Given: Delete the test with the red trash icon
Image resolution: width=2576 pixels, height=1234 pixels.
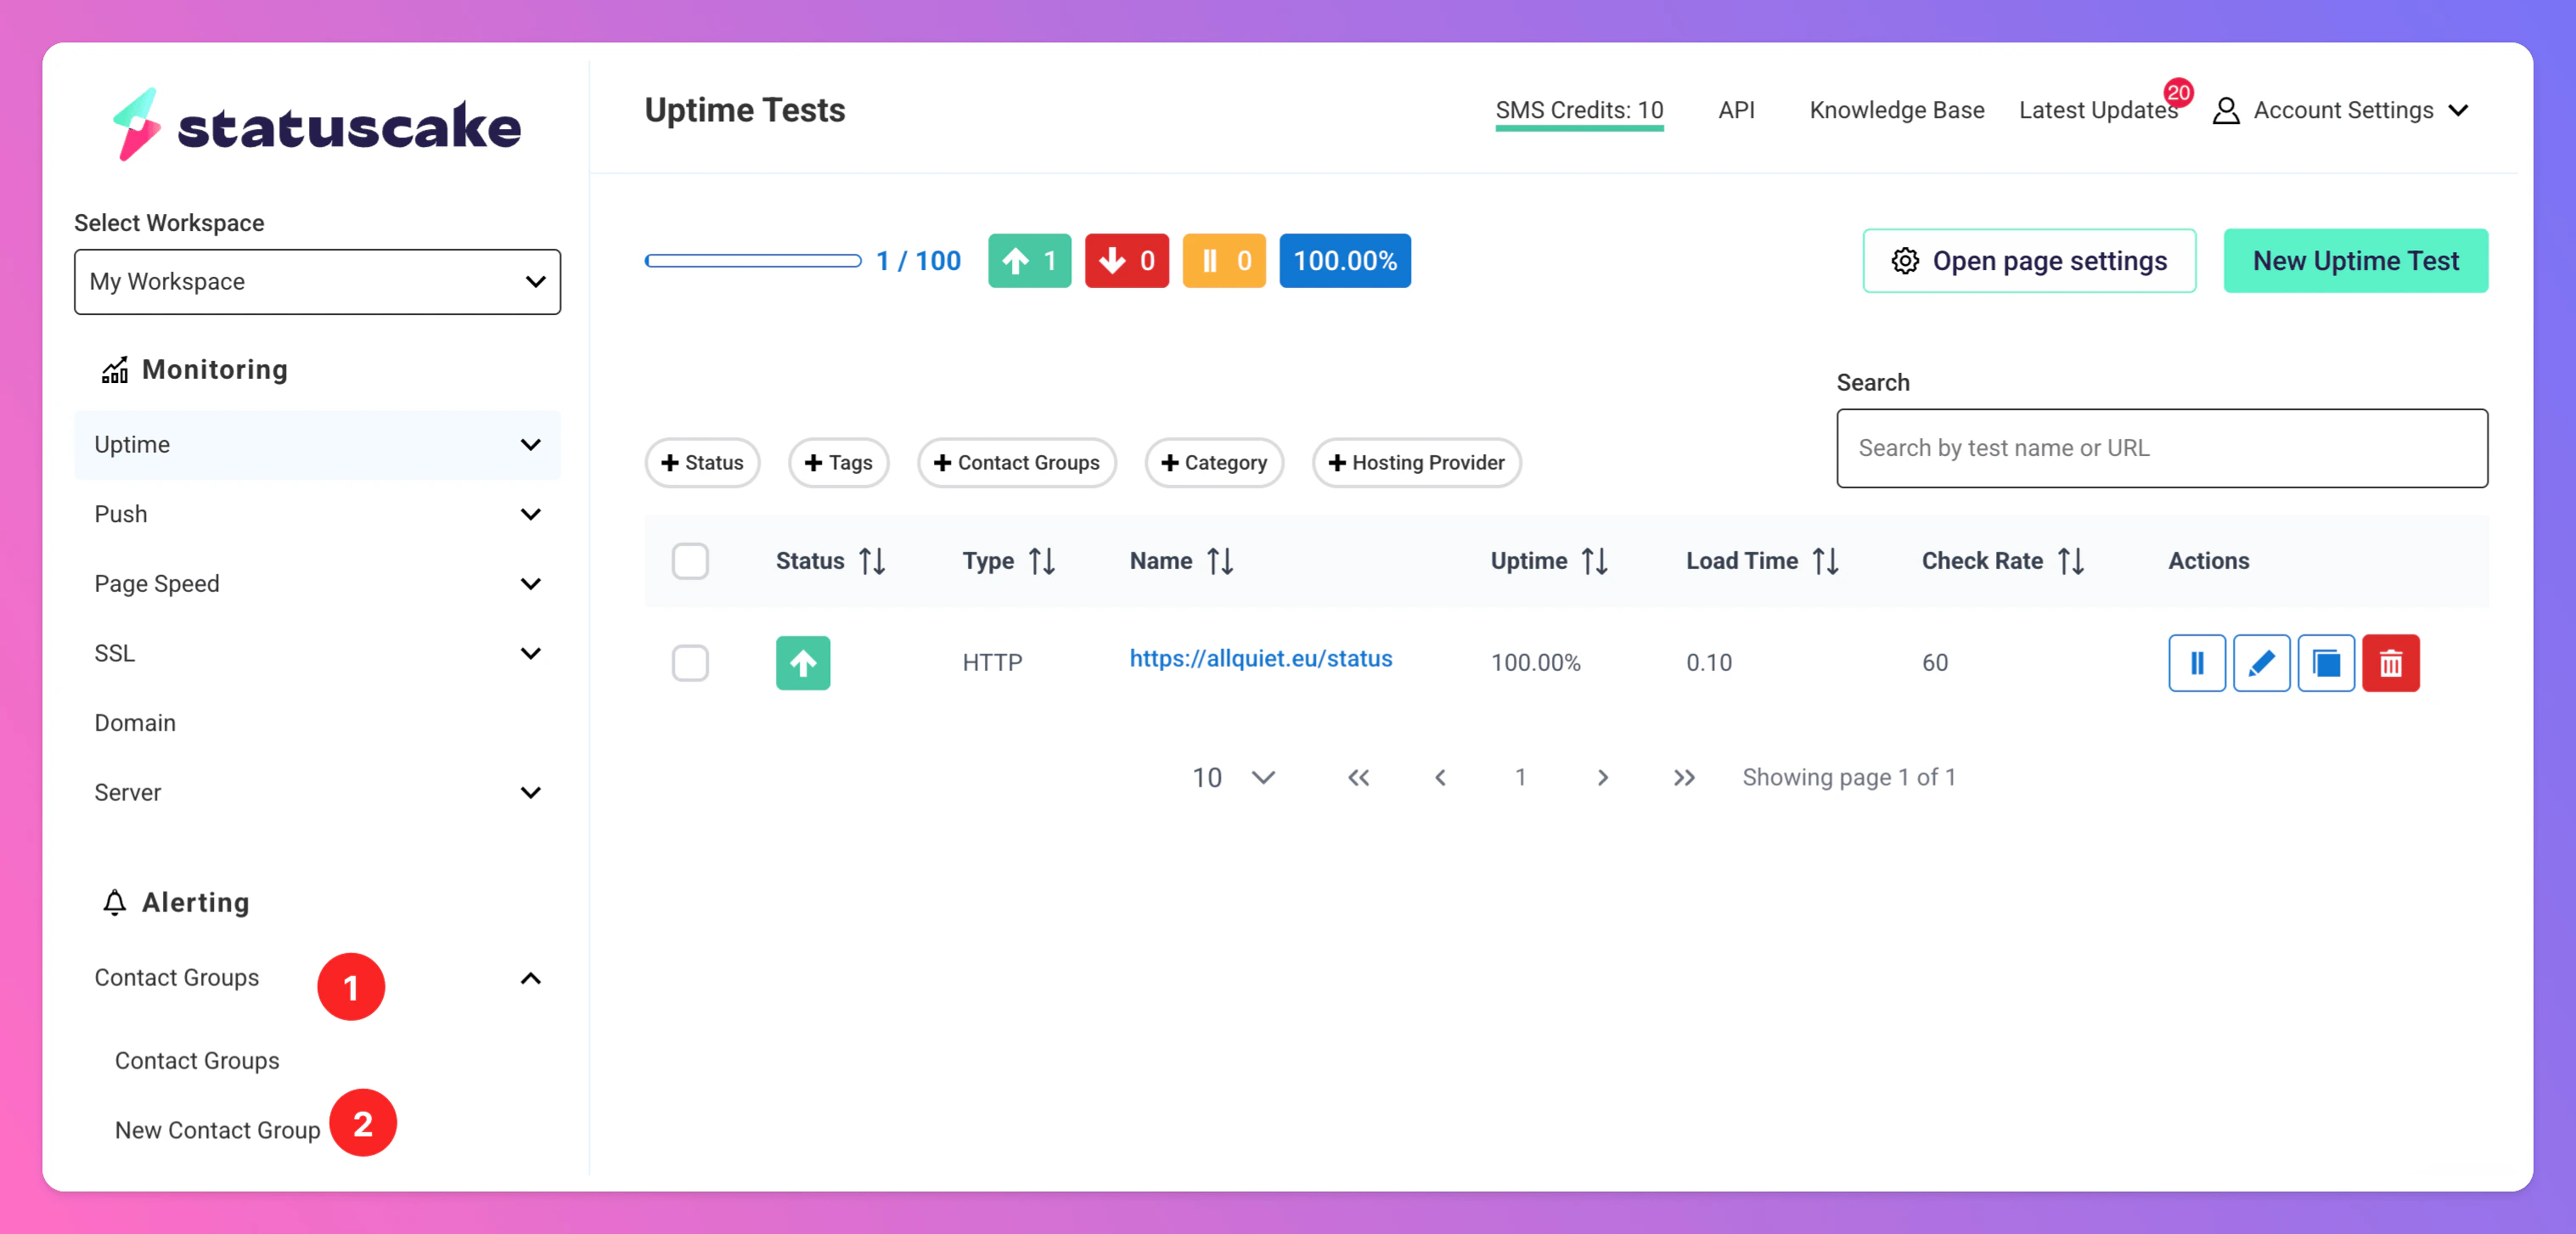Looking at the screenshot, I should pos(2390,662).
